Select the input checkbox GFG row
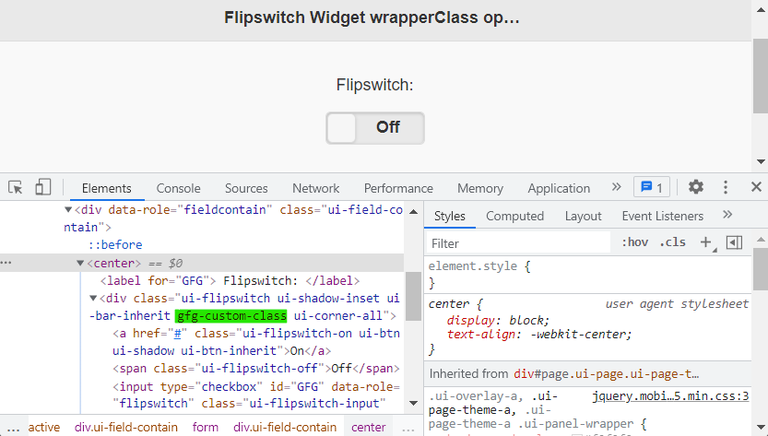Image resolution: width=768 pixels, height=436 pixels. pos(256,395)
